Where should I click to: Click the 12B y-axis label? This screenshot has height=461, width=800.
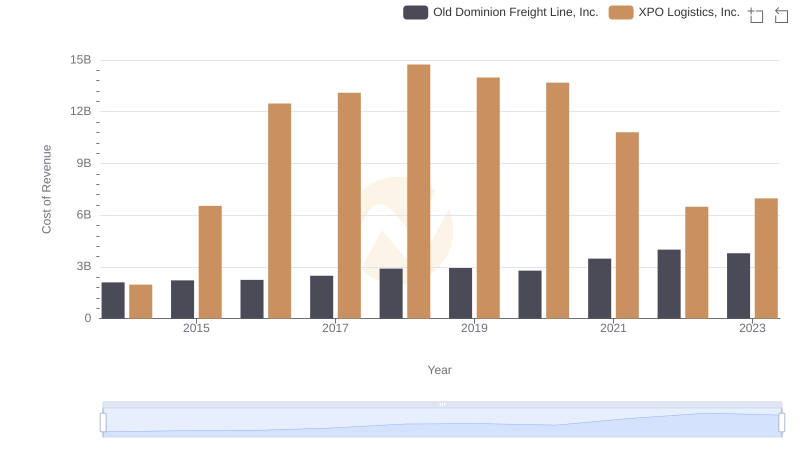click(81, 111)
